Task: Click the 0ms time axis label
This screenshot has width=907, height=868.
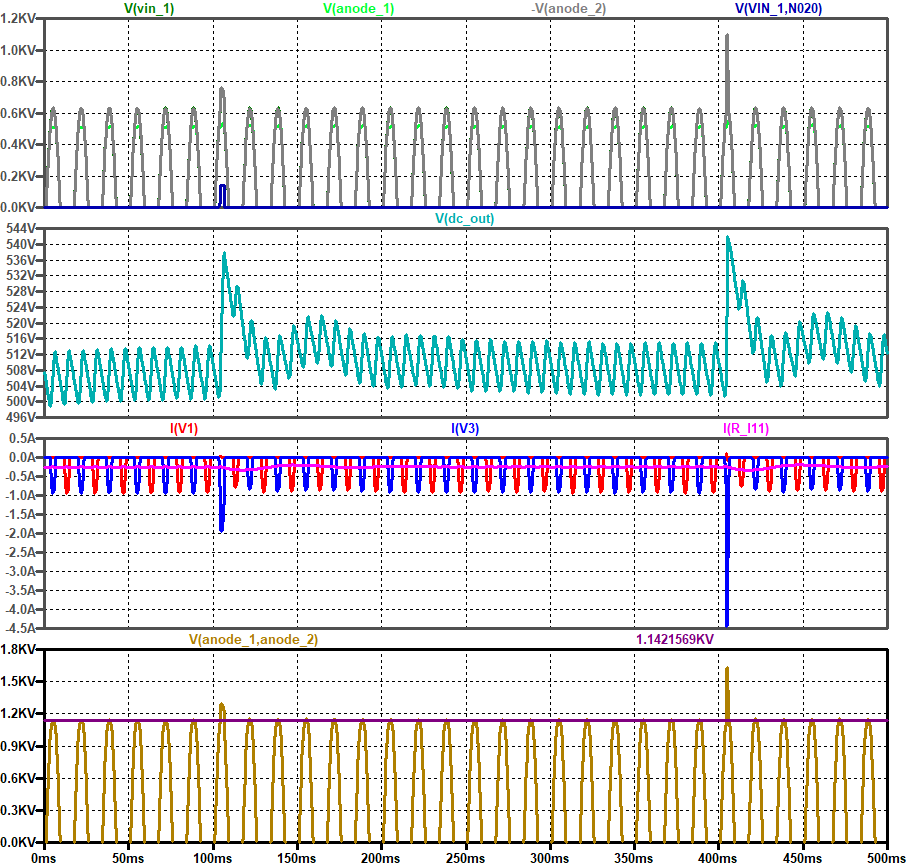Action: point(45,858)
